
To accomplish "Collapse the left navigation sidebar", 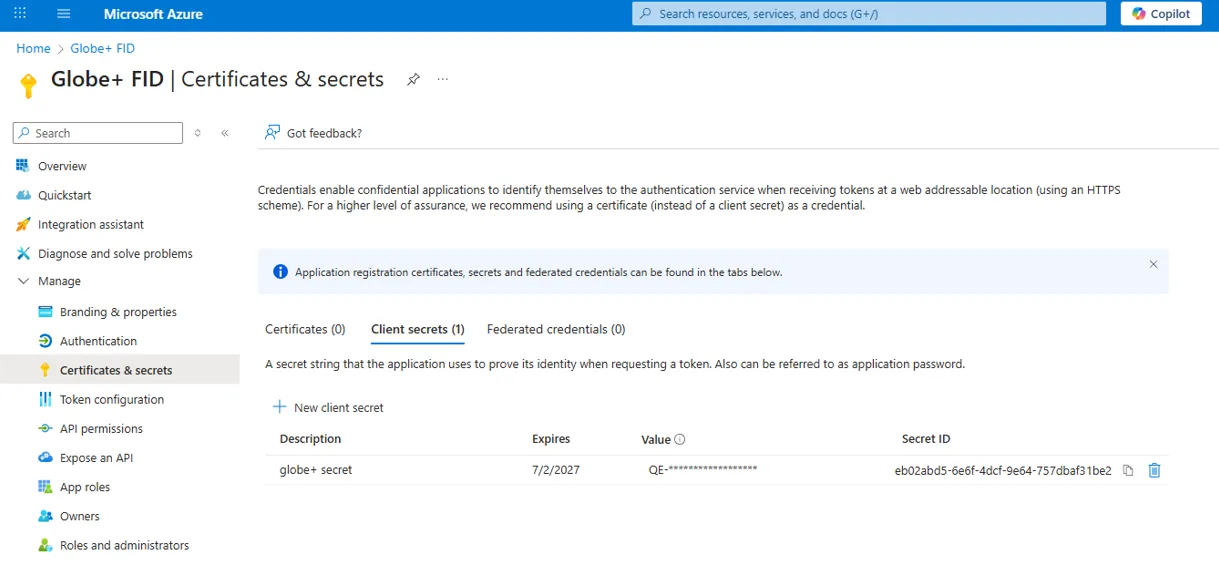I will pos(225,133).
